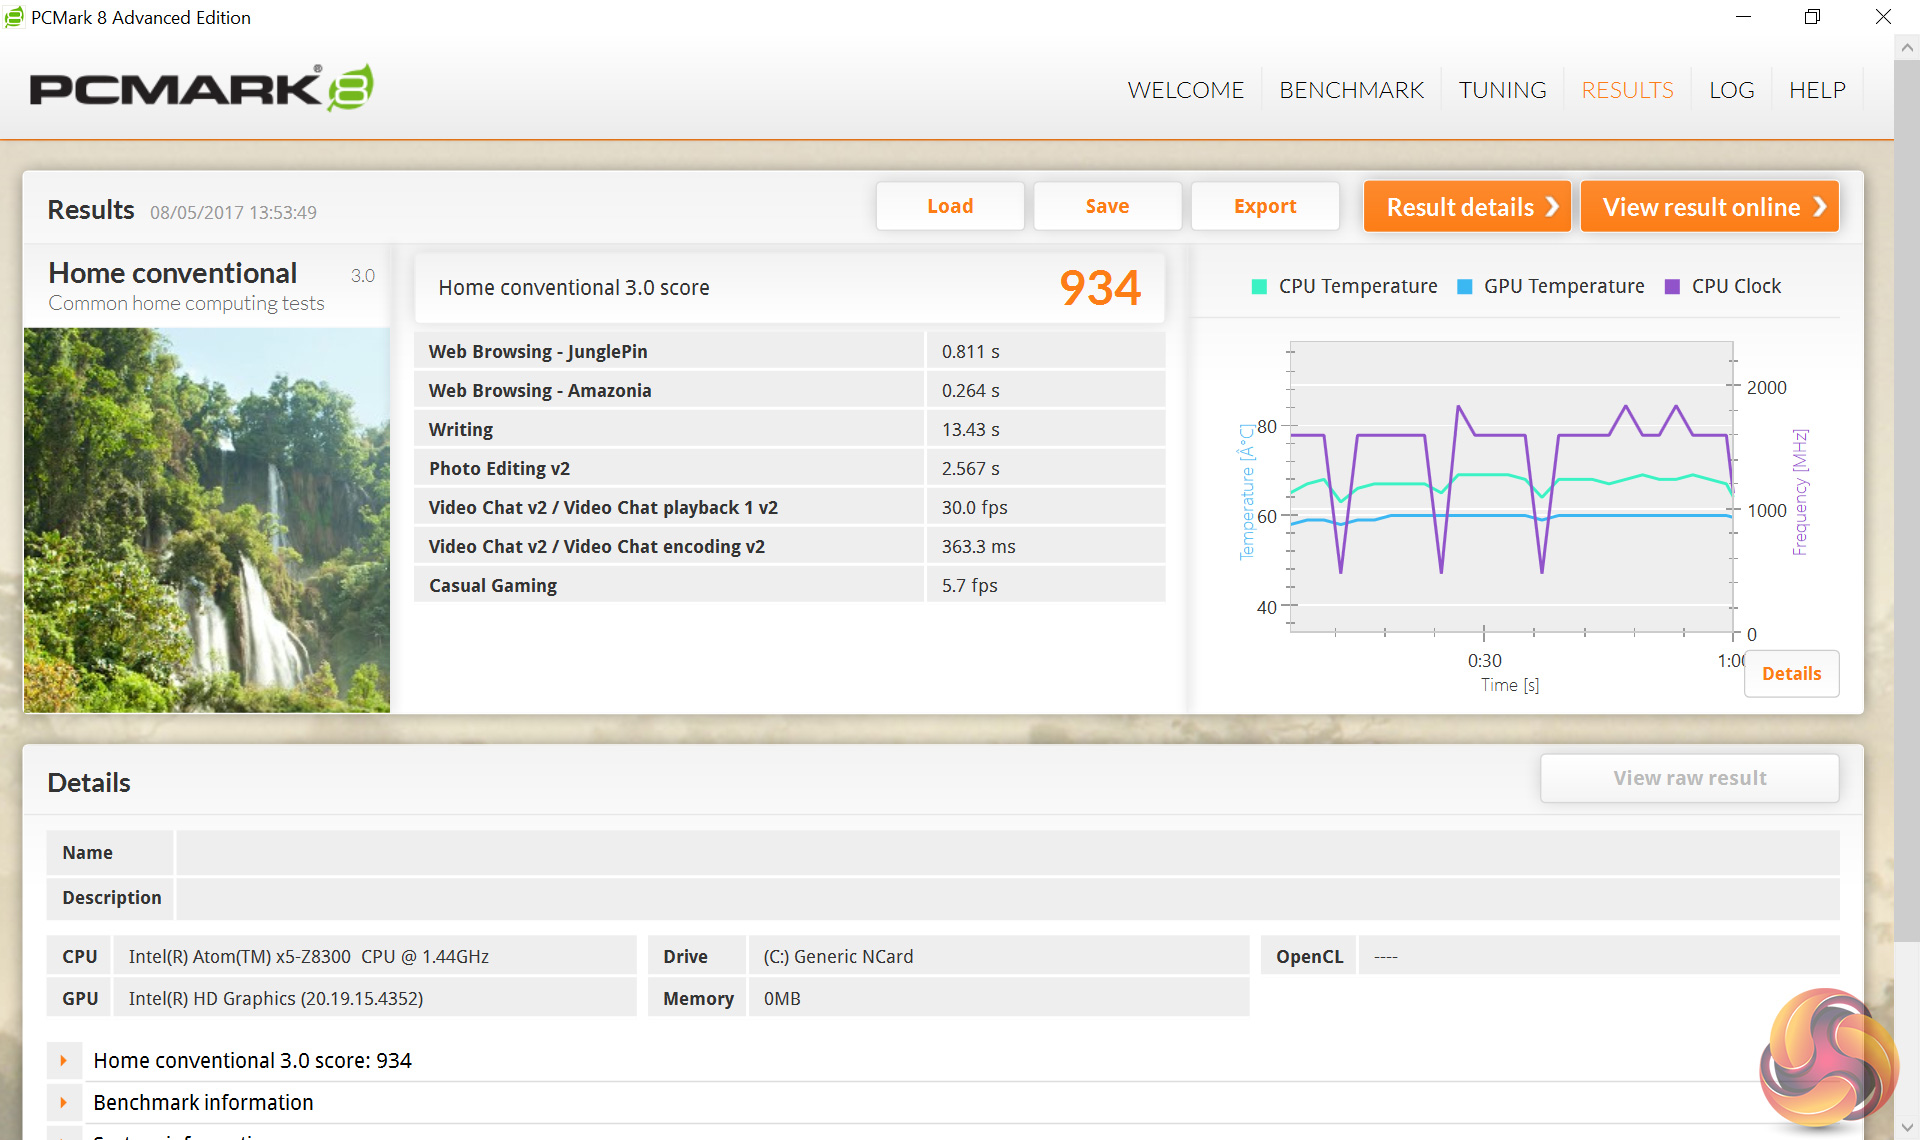
Task: Click the CPU Temperature legend swatch
Action: (x=1259, y=287)
